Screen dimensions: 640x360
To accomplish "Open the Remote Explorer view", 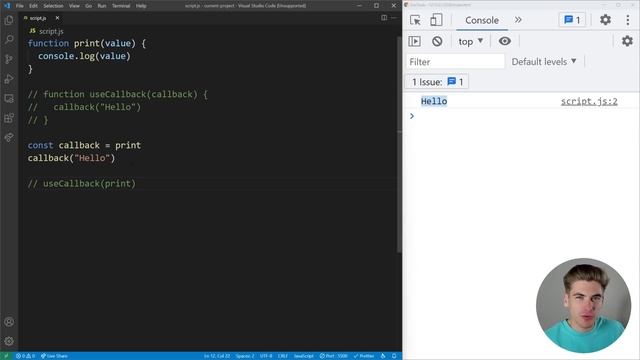I will pos(9,98).
